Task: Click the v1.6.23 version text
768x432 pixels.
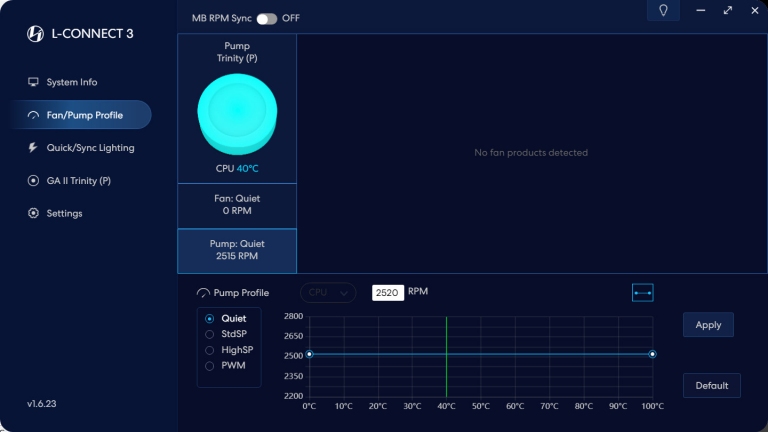Action: (x=42, y=404)
